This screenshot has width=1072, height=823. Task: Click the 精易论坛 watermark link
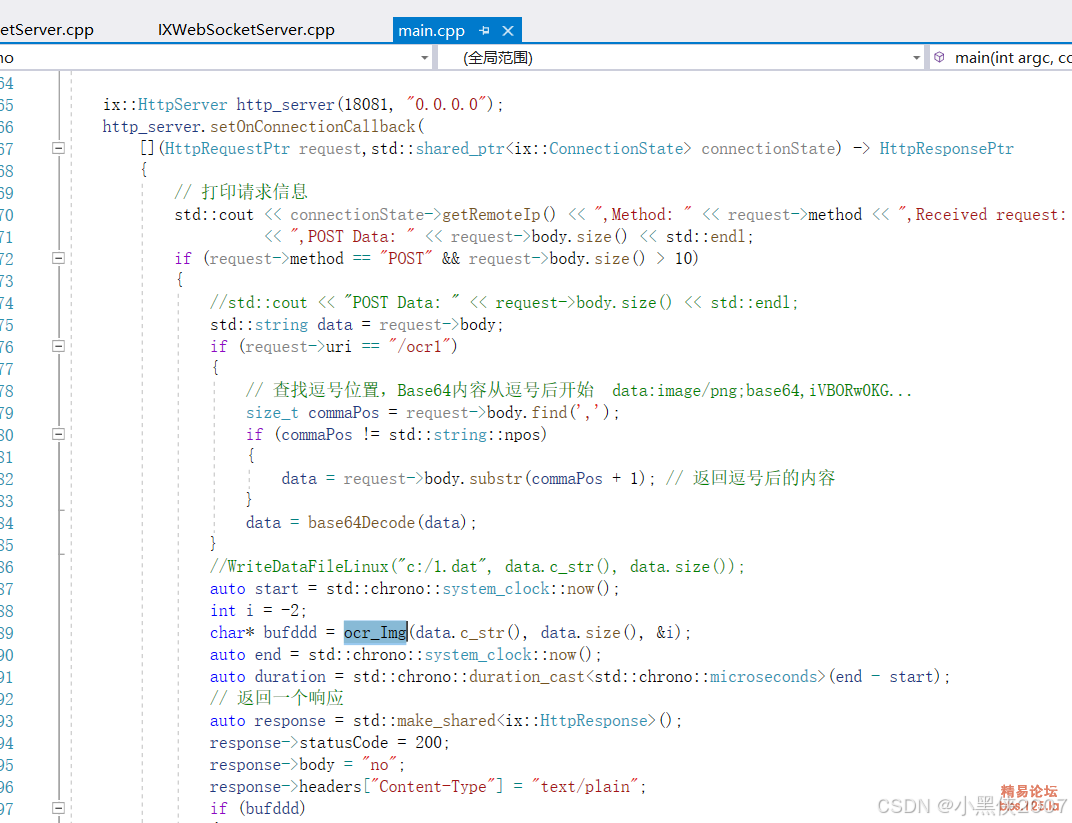[x=1029, y=791]
